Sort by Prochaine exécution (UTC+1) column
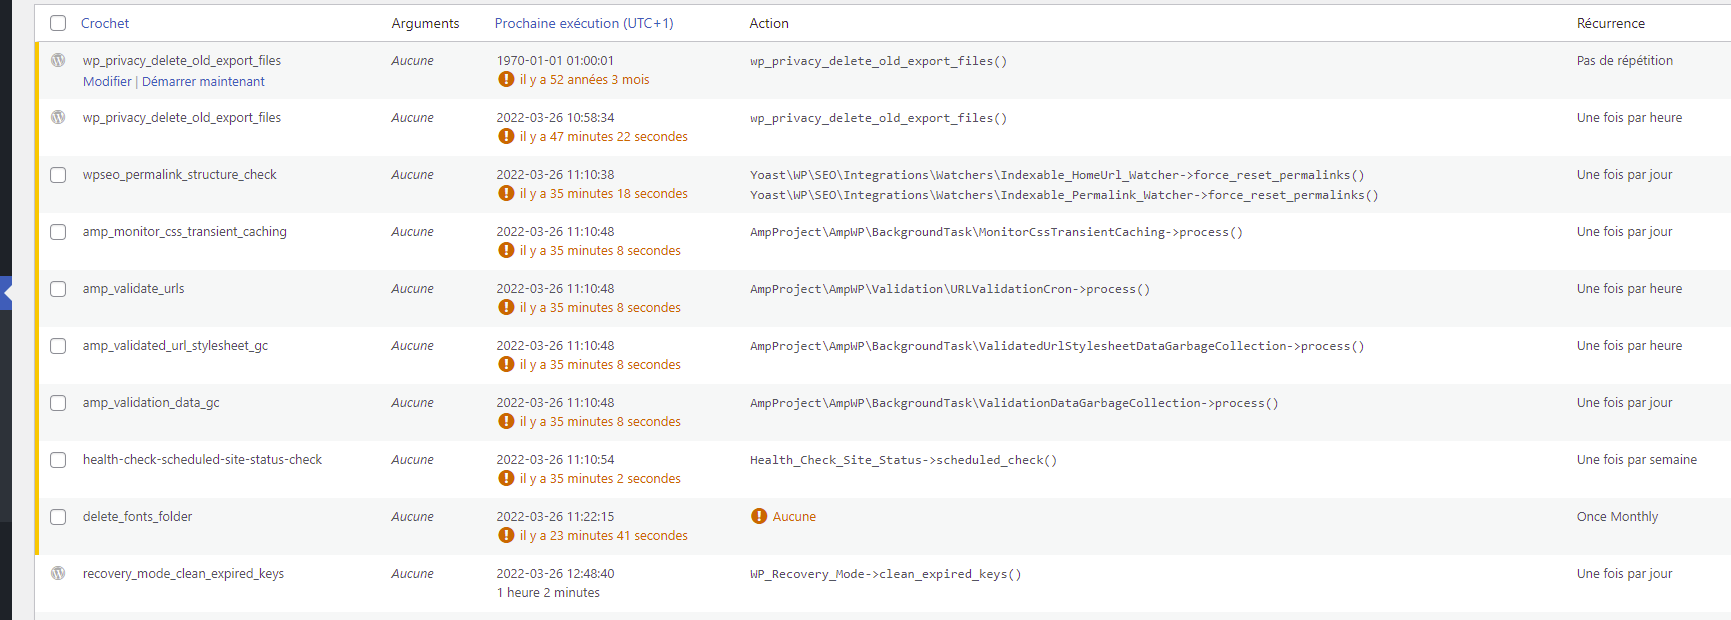1731x620 pixels. coord(583,23)
